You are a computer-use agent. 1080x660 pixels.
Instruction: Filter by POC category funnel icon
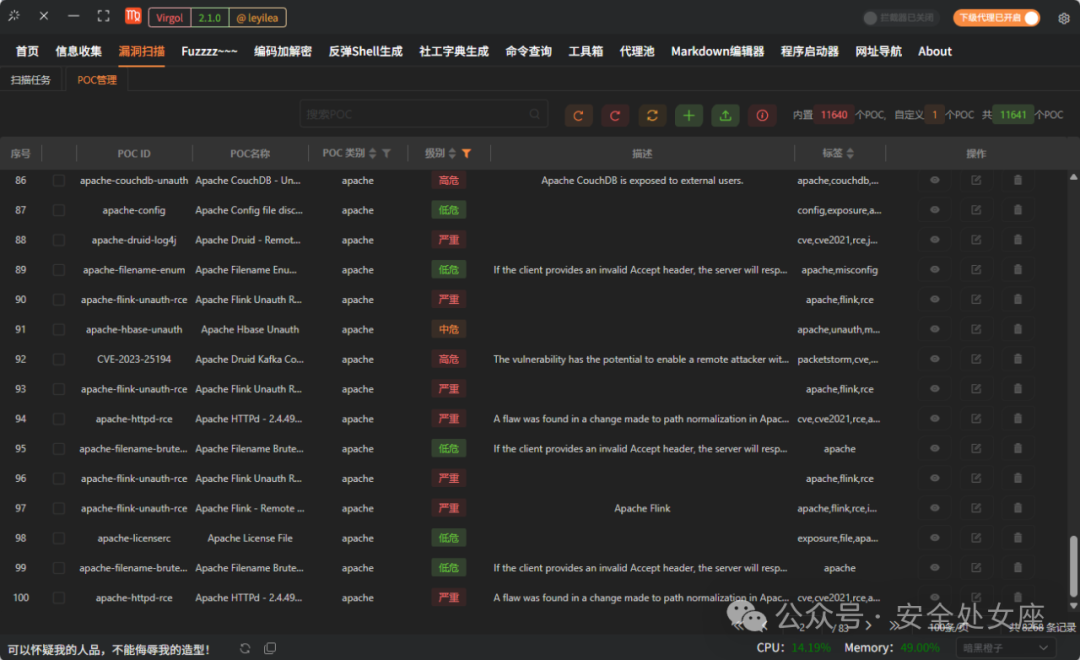(x=386, y=153)
